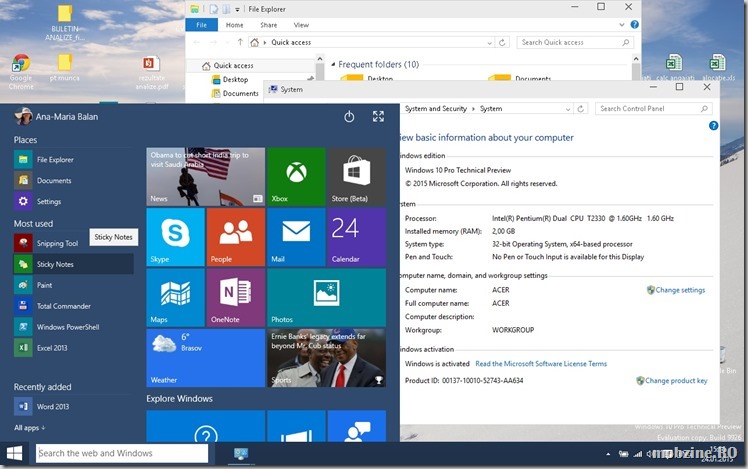The image size is (748, 469).
Task: Open File Explorer quick toolbar dropdown
Action: 237,9
